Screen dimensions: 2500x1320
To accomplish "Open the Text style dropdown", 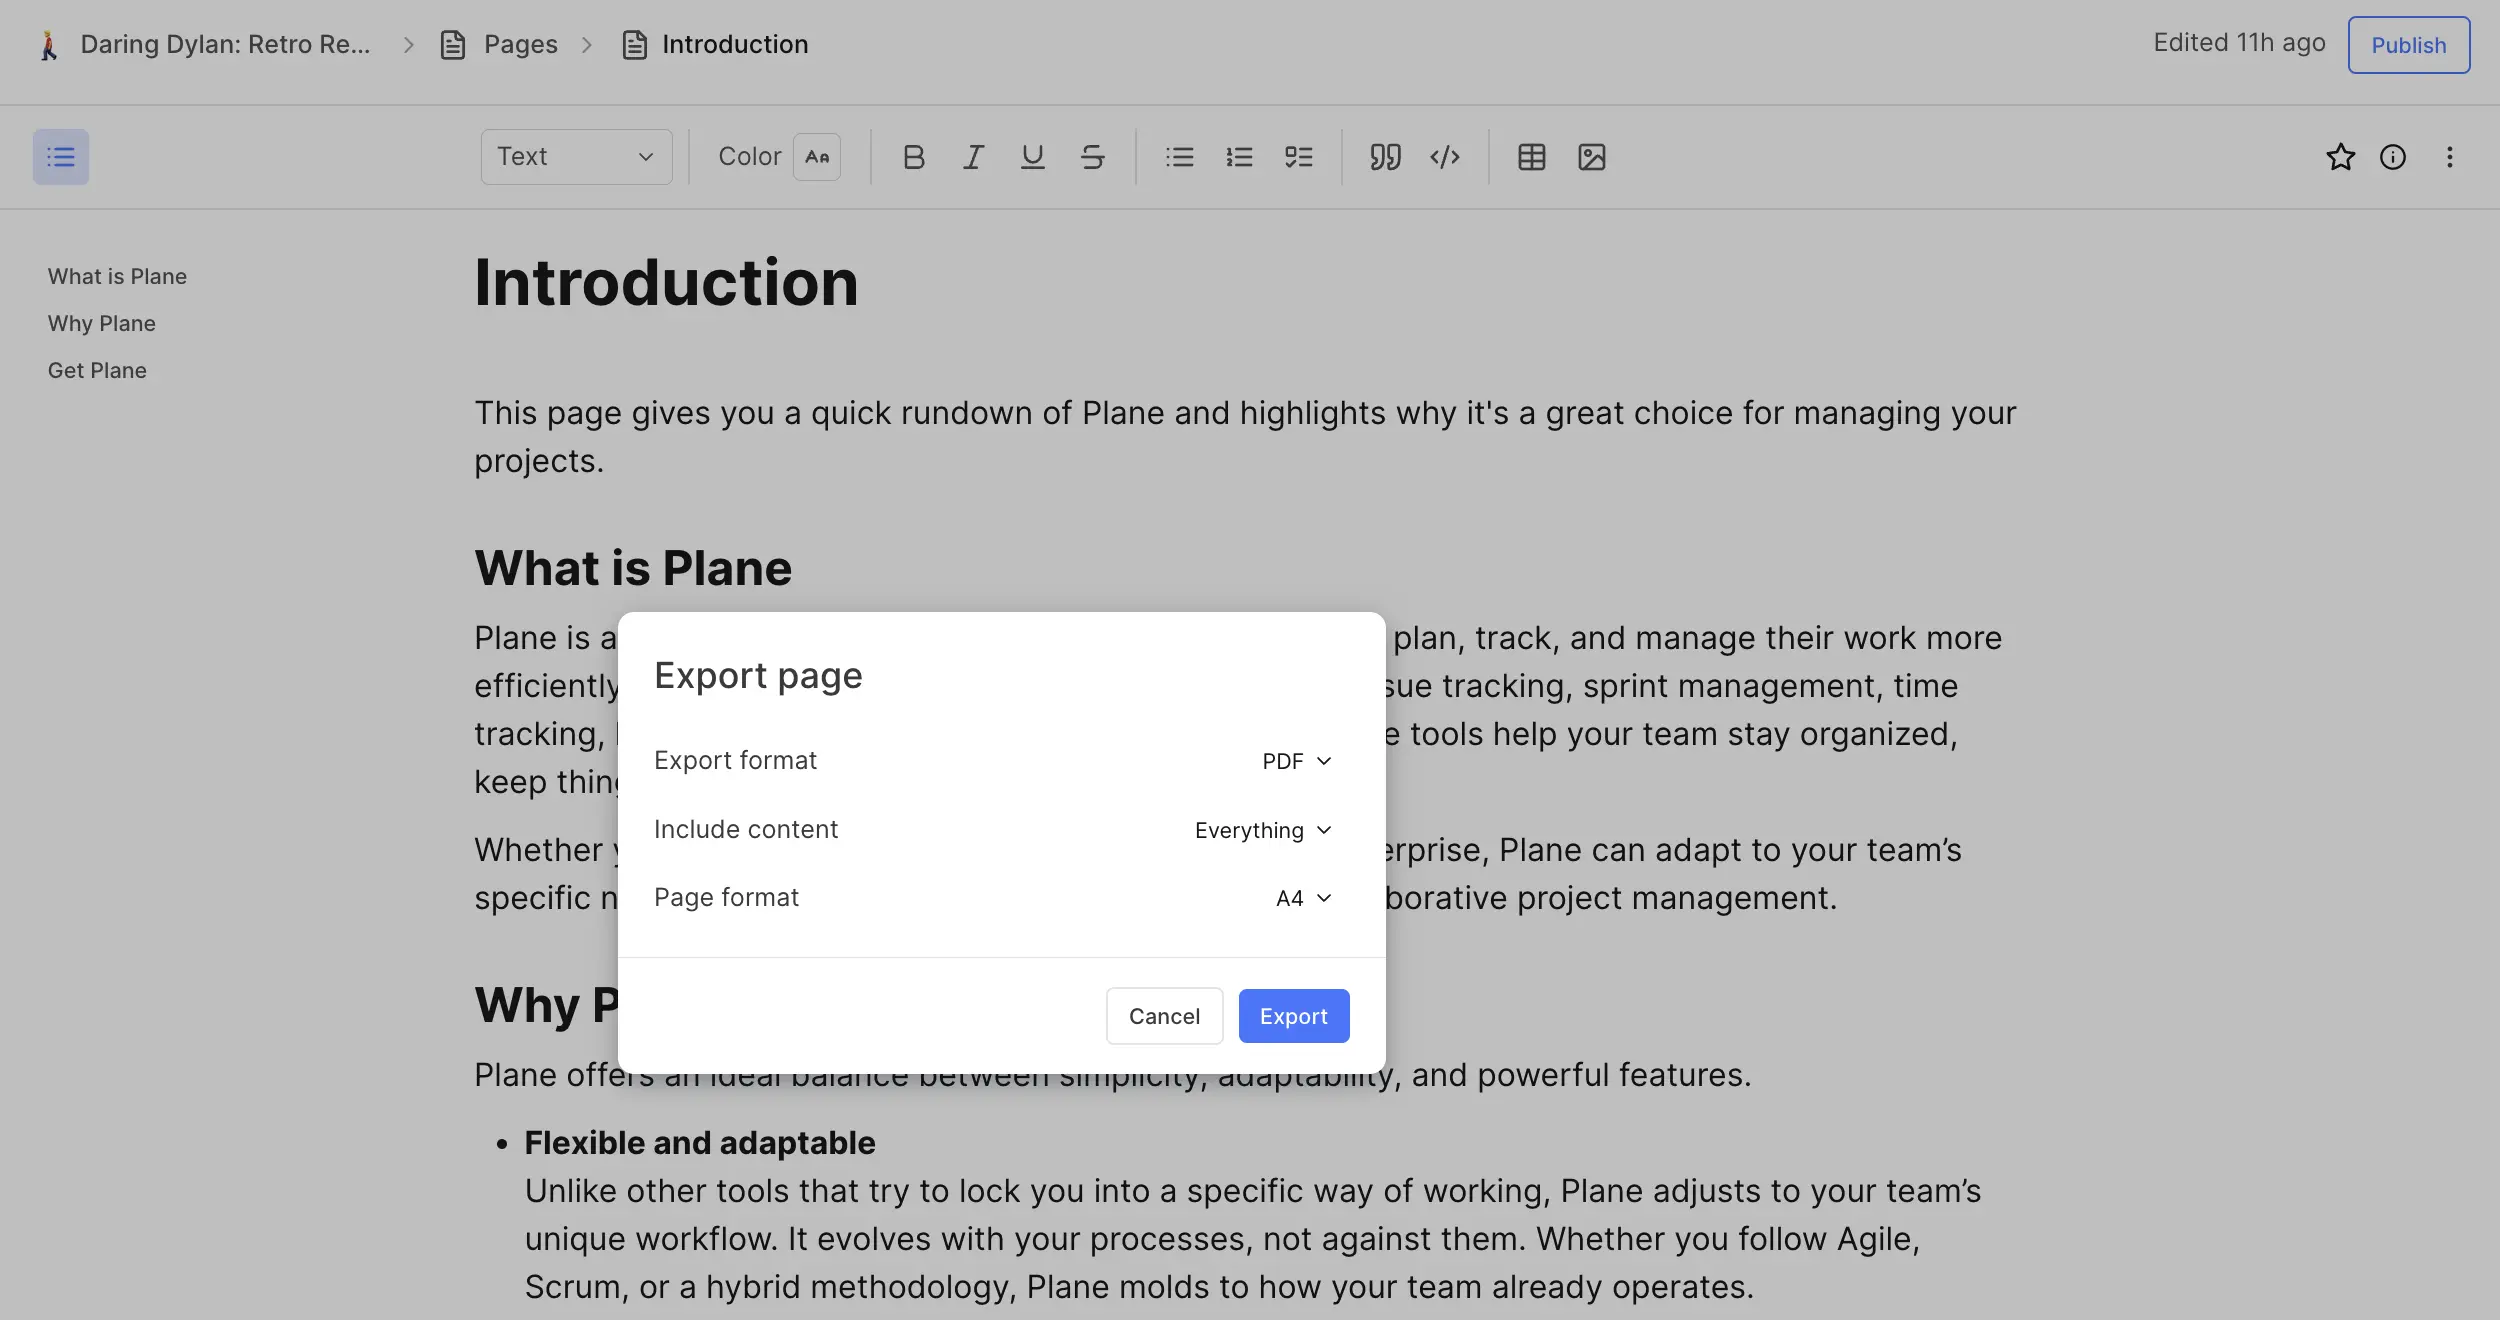I will [575, 155].
